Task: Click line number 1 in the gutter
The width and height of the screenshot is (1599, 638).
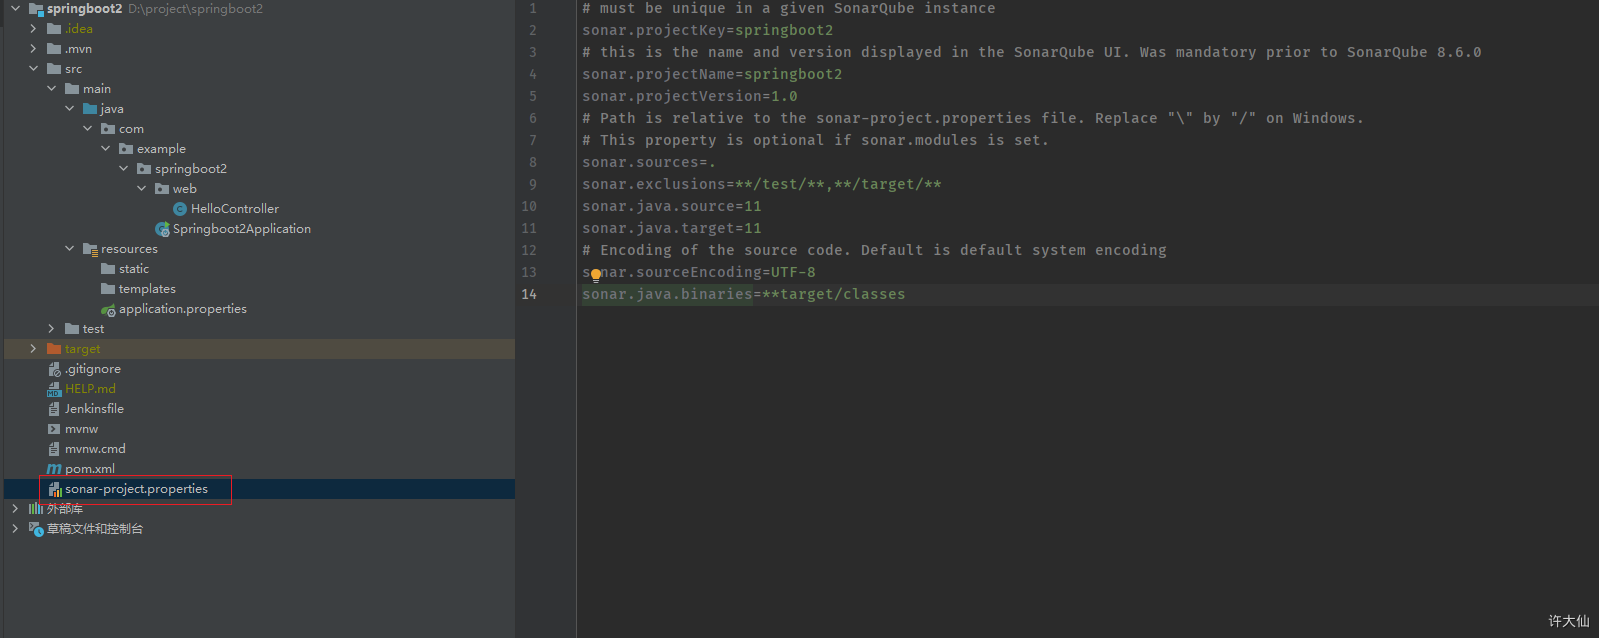Action: click(x=533, y=8)
